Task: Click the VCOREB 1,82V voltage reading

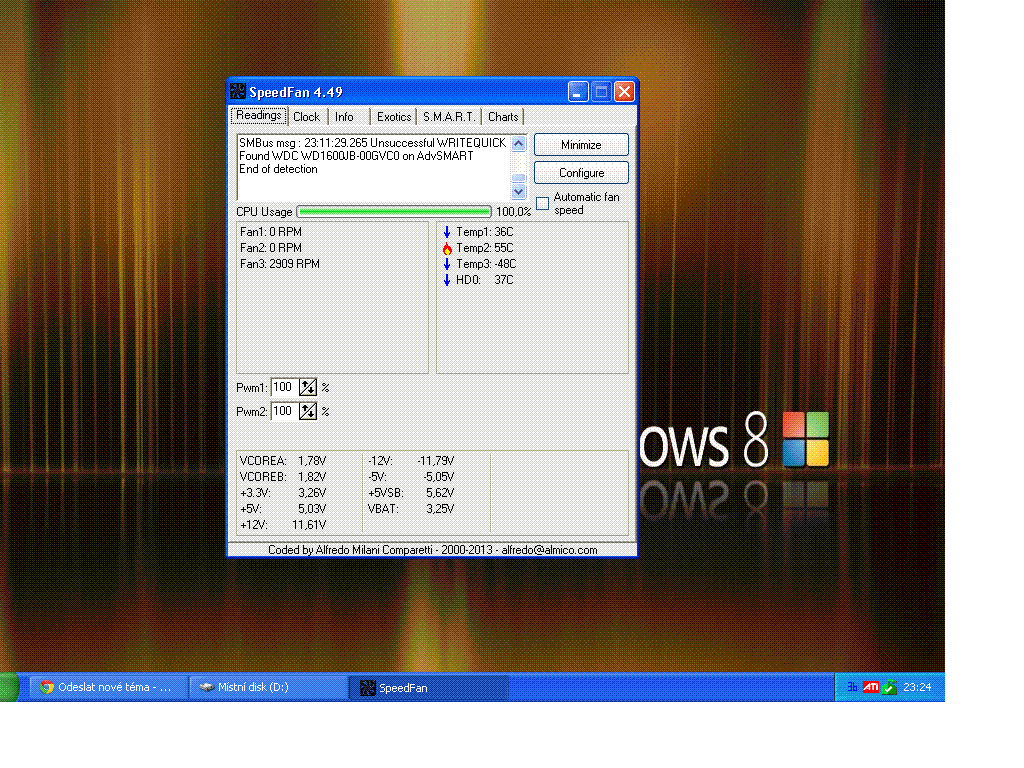Action: tap(283, 477)
